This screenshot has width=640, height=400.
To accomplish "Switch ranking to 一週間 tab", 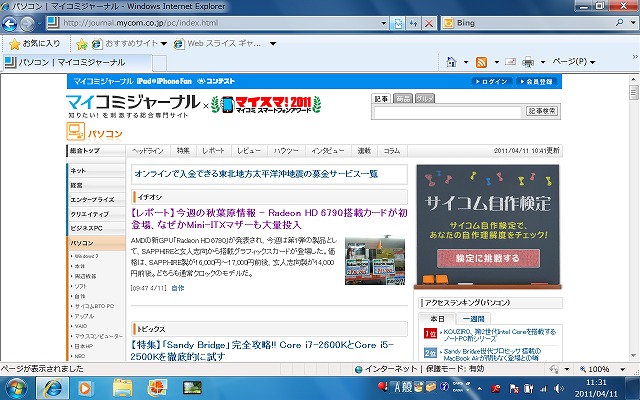I will (473, 319).
